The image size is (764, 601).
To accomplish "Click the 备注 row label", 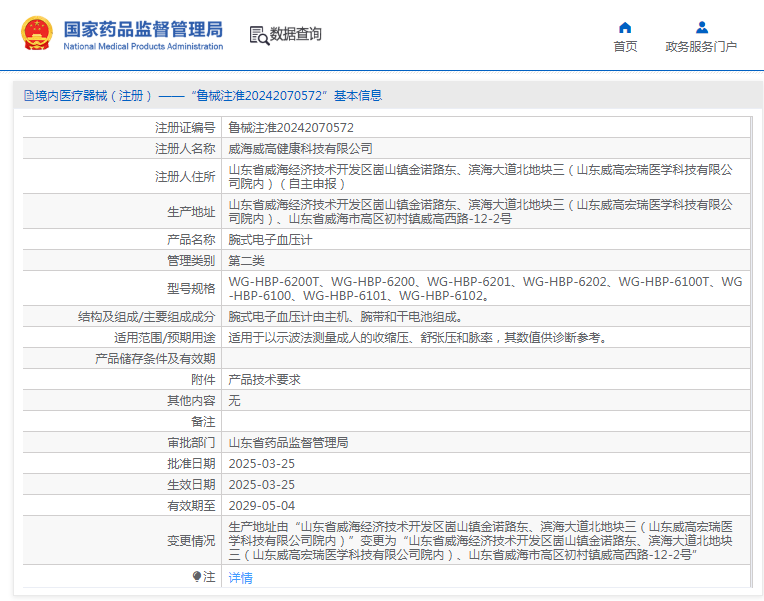I will click(x=203, y=422).
